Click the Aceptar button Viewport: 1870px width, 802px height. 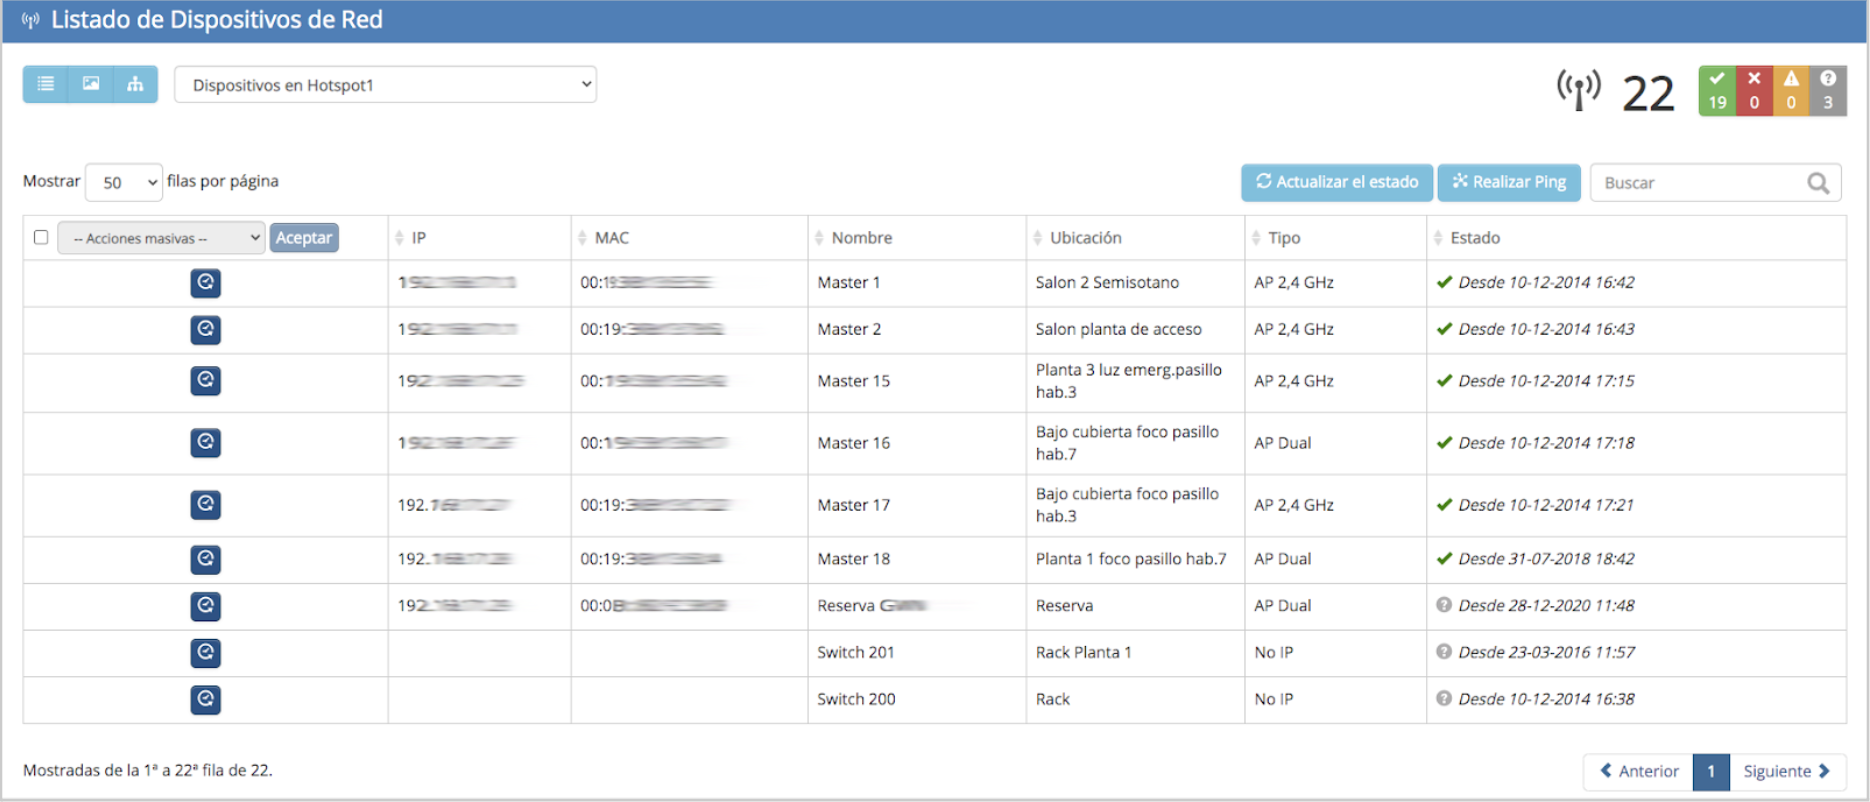304,238
